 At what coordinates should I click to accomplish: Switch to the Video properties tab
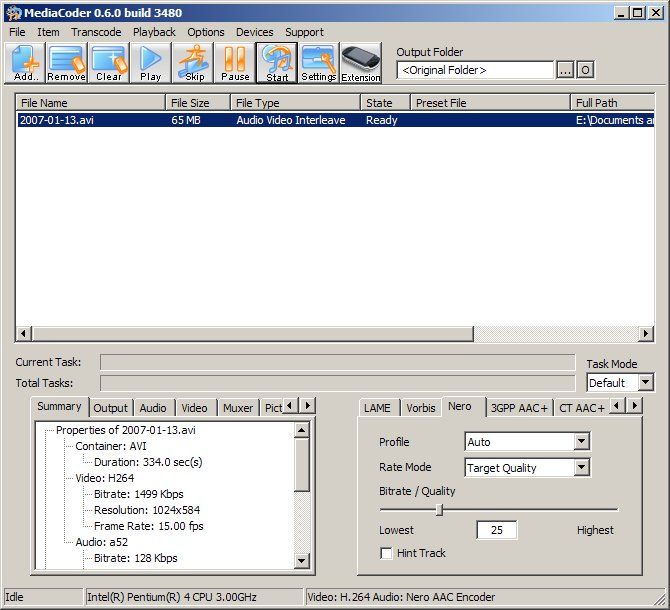tap(194, 408)
